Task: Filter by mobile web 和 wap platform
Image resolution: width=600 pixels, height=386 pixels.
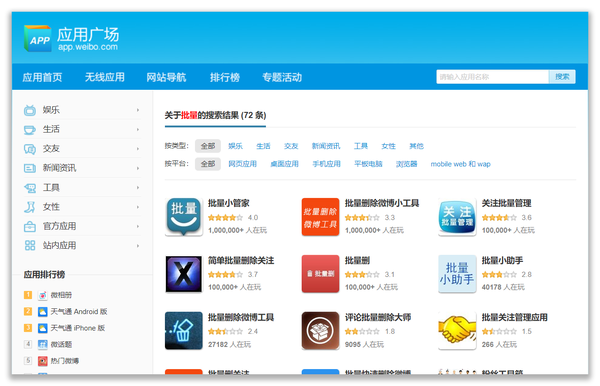Action: coord(460,164)
